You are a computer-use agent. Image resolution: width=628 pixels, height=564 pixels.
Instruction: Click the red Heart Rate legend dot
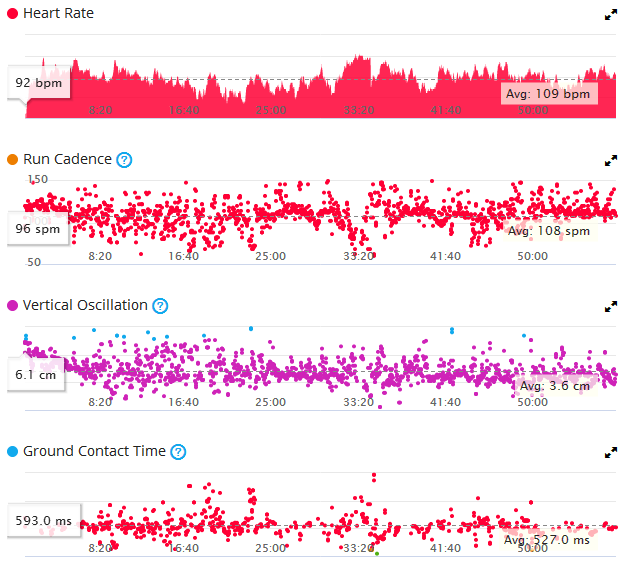[x=12, y=14]
